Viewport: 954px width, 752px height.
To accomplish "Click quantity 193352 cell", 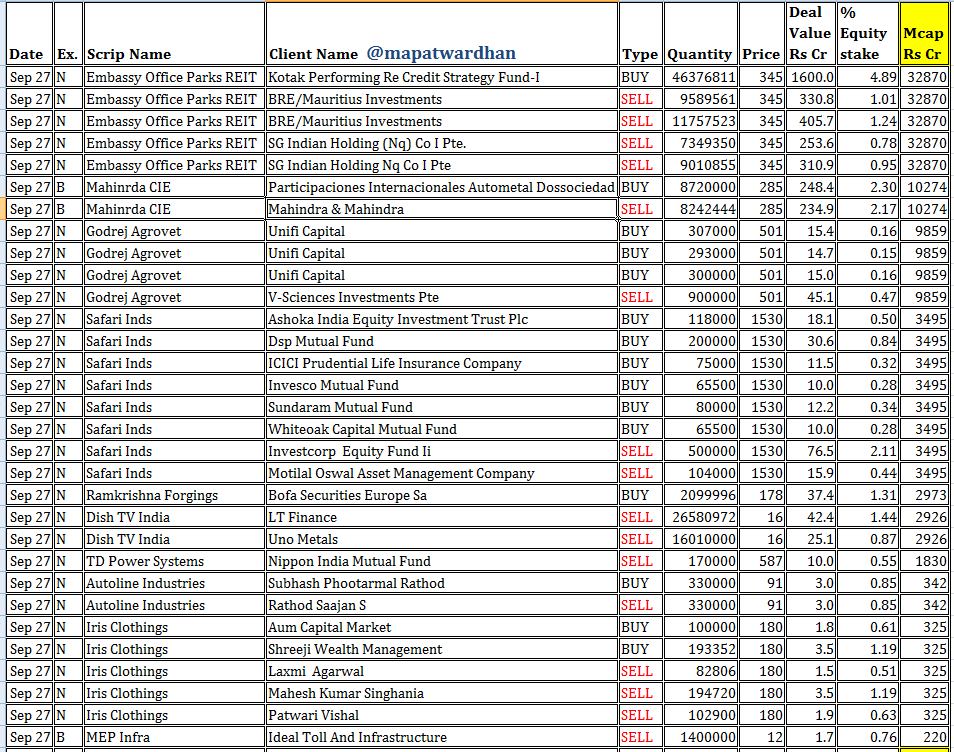I will tap(700, 649).
